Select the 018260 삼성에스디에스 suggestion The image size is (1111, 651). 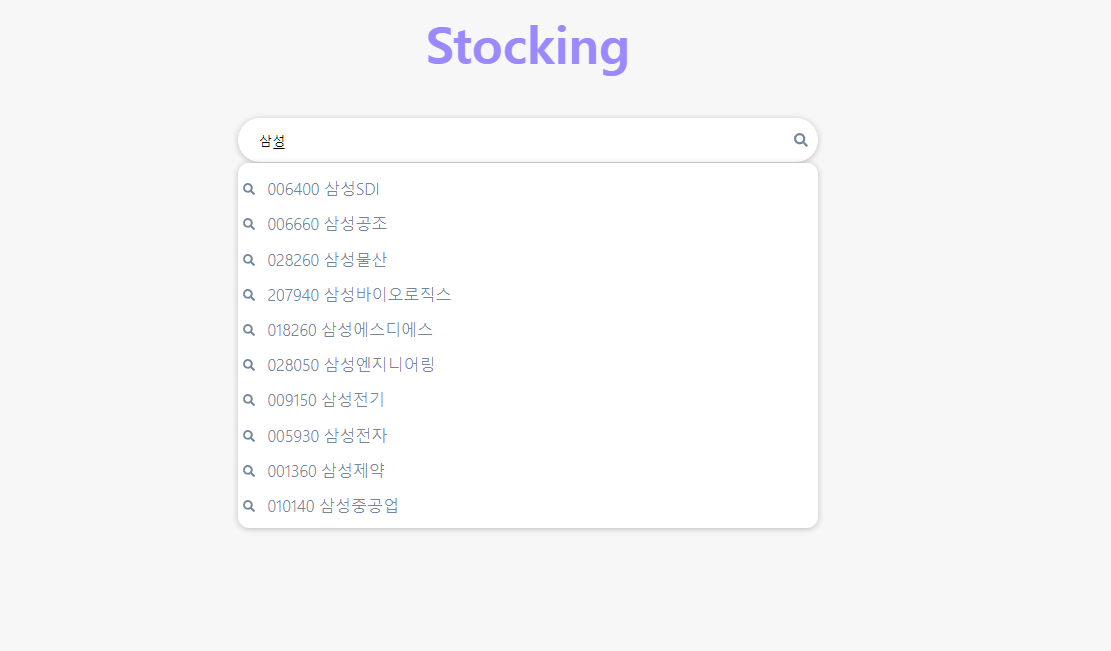point(348,329)
